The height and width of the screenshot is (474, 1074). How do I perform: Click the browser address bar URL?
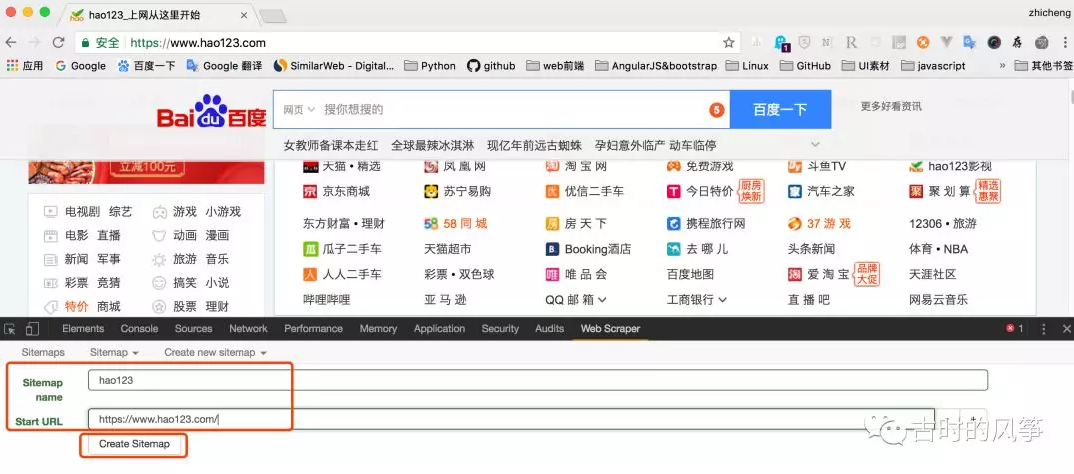[198, 42]
